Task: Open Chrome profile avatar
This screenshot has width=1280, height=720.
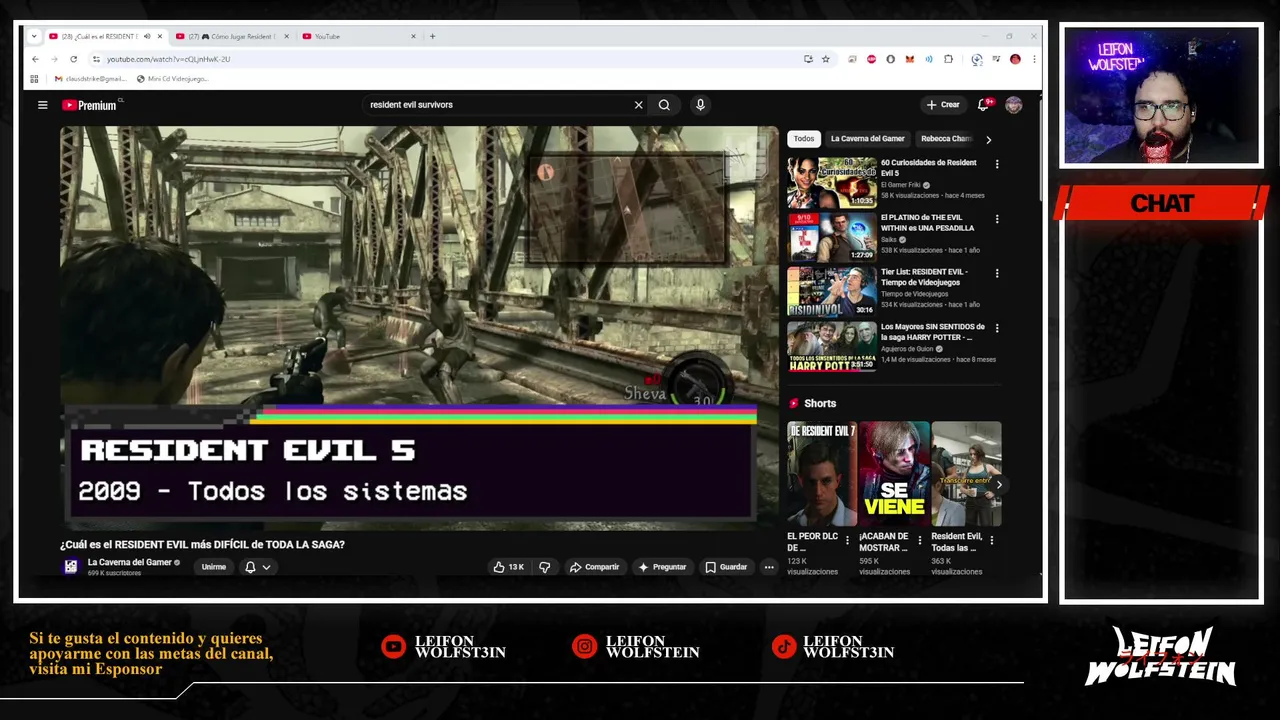Action: tap(1015, 59)
